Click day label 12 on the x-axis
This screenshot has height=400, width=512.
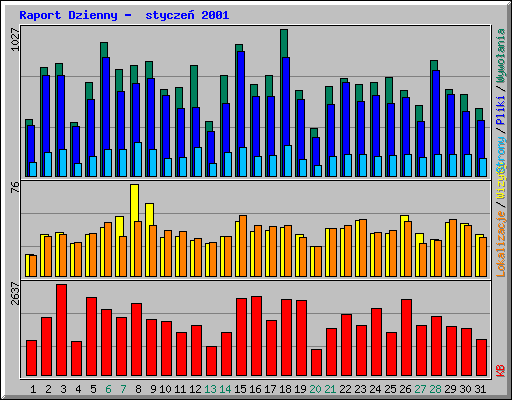(195, 389)
